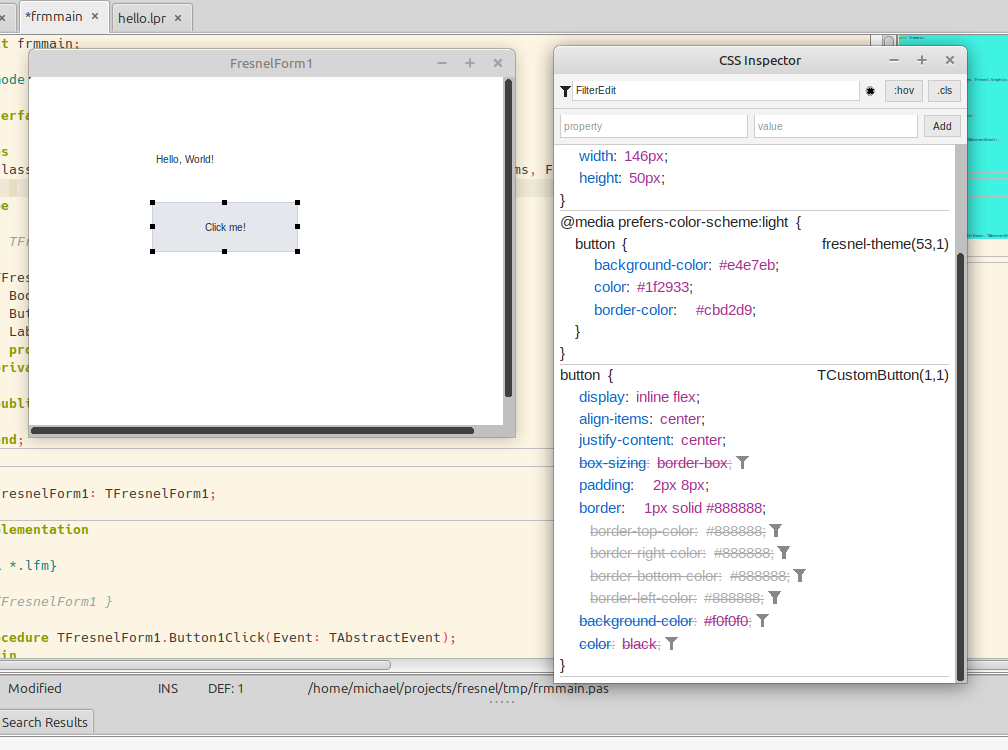The height and width of the screenshot is (750, 1008).
Task: Click the source editor horizontal scrollbar
Action: click(x=193, y=665)
